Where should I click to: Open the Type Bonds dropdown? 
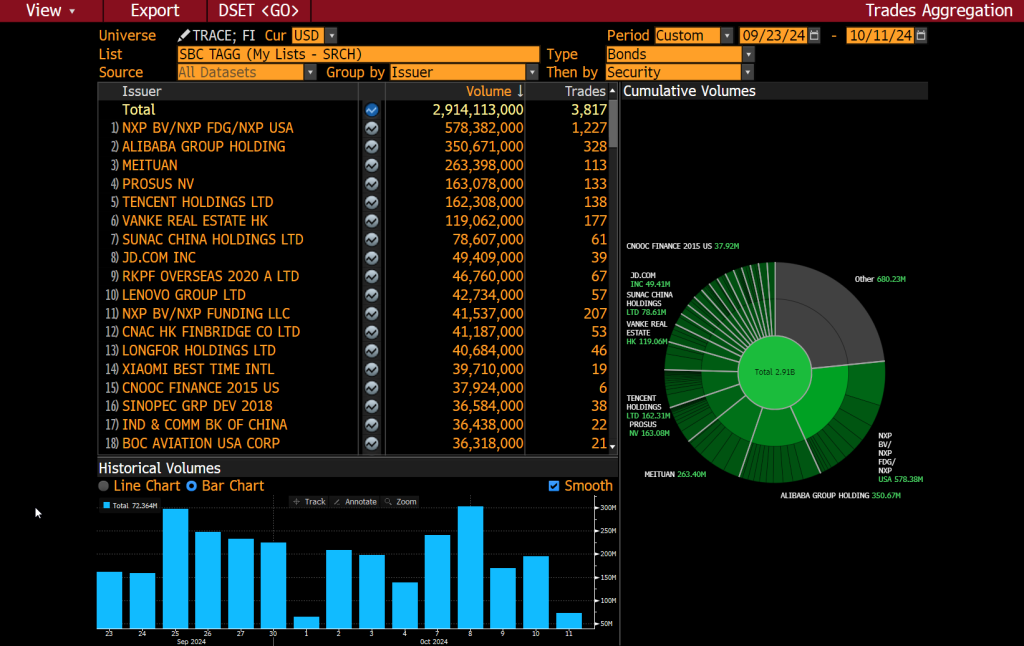pyautogui.click(x=748, y=54)
